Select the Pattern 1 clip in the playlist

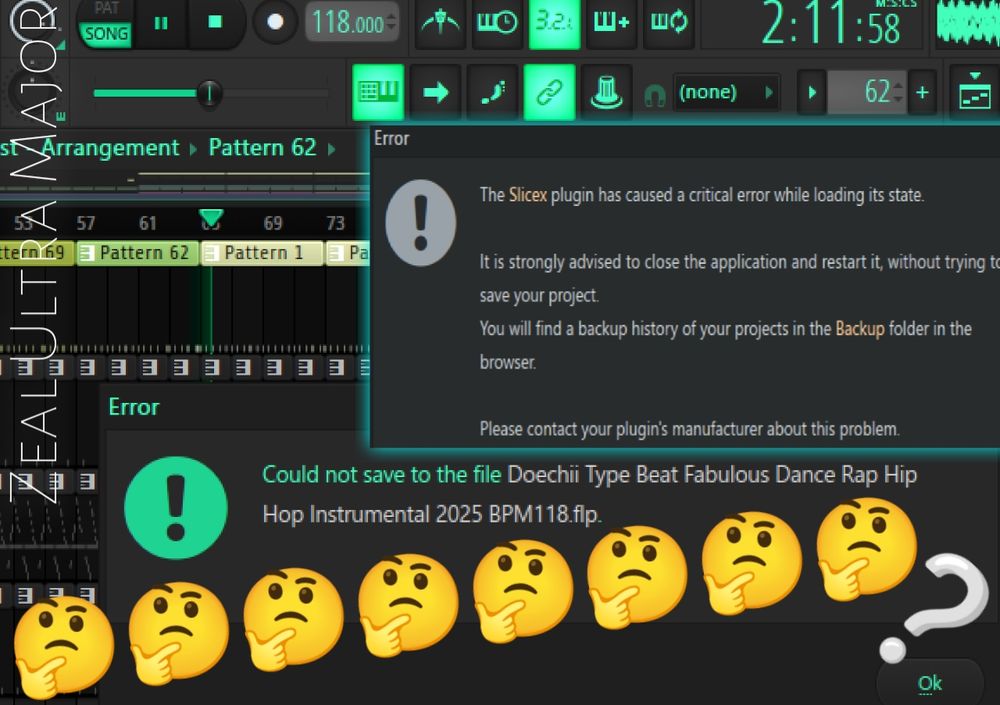[261, 253]
